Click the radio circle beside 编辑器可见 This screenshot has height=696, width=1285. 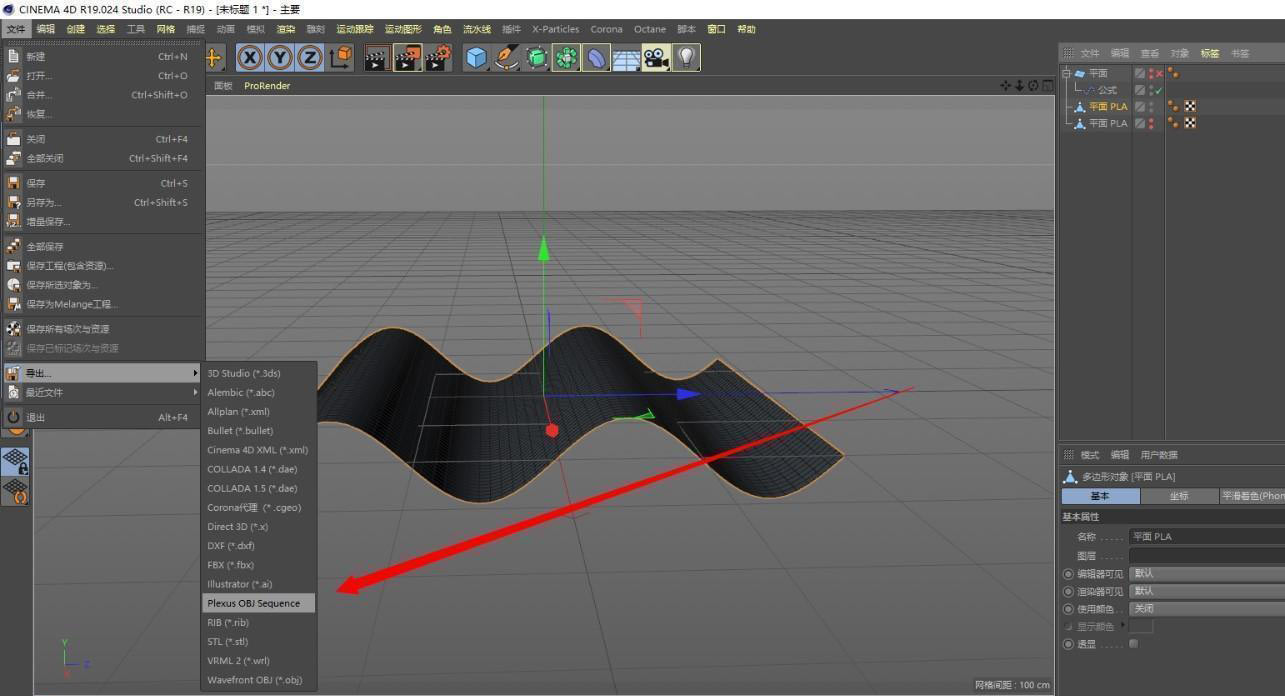click(x=1068, y=574)
